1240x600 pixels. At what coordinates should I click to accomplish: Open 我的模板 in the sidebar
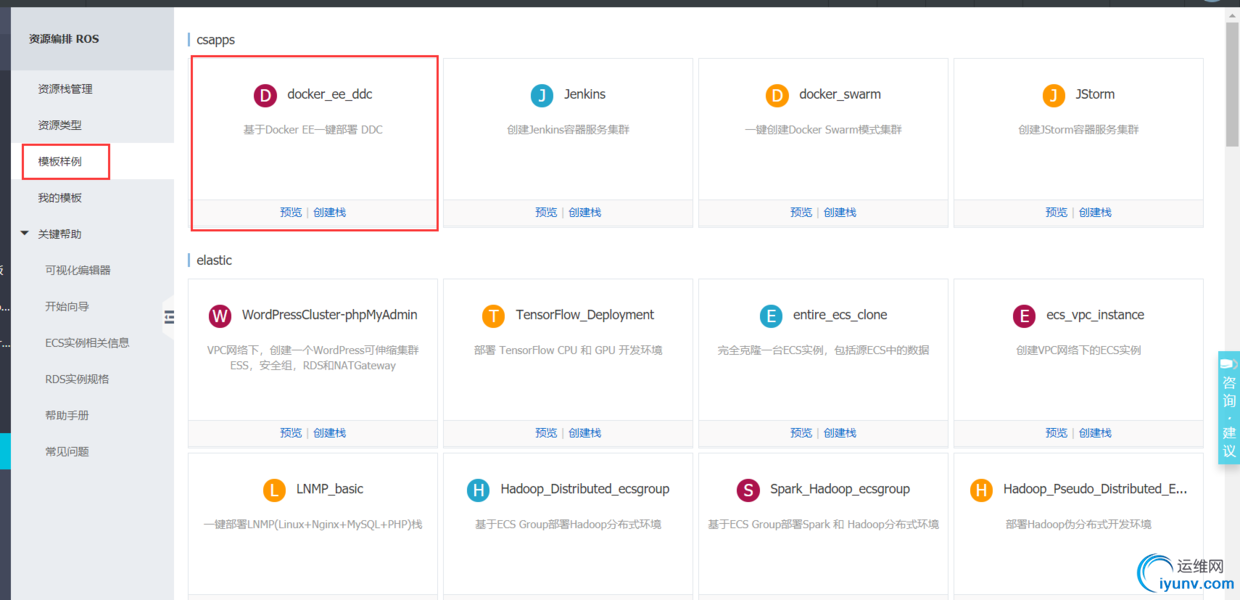tap(60, 198)
